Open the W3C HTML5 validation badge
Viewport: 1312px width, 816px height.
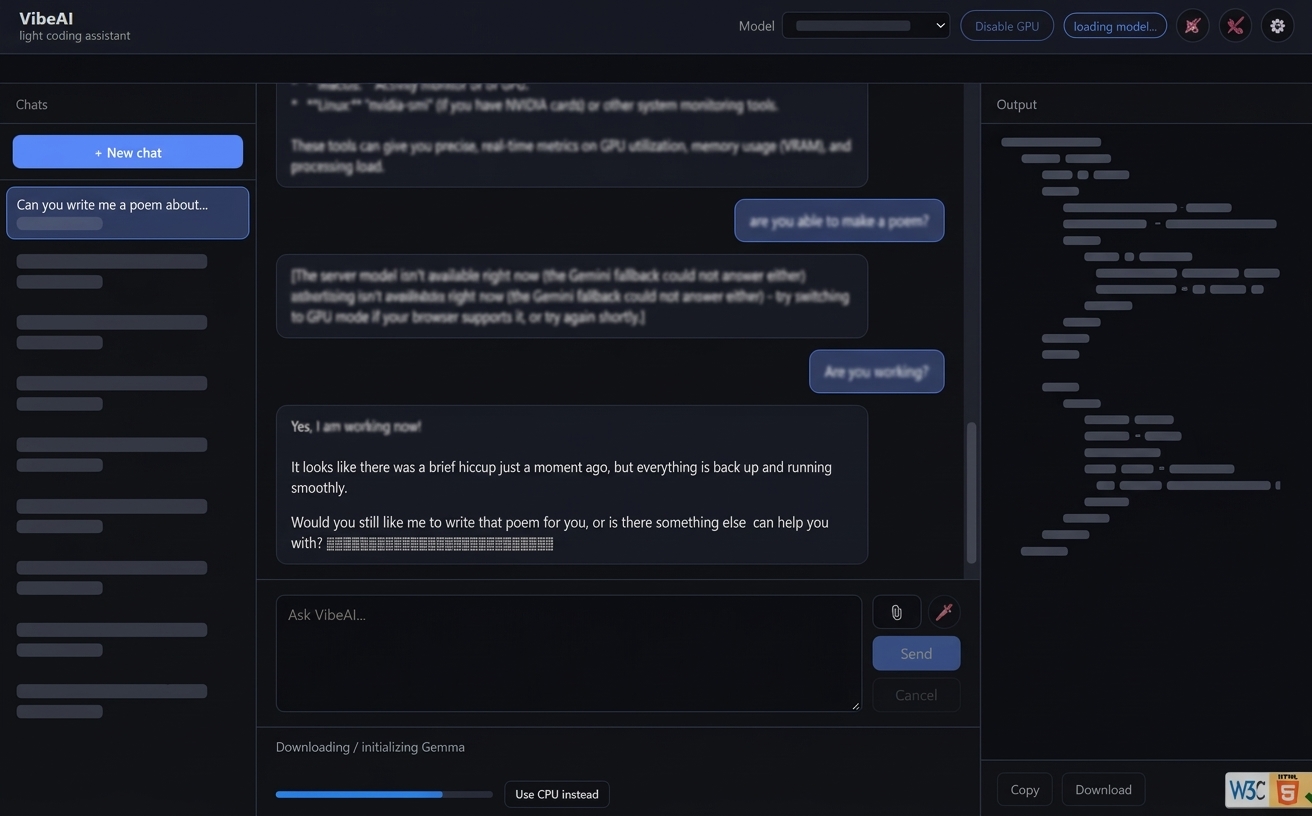click(1268, 790)
